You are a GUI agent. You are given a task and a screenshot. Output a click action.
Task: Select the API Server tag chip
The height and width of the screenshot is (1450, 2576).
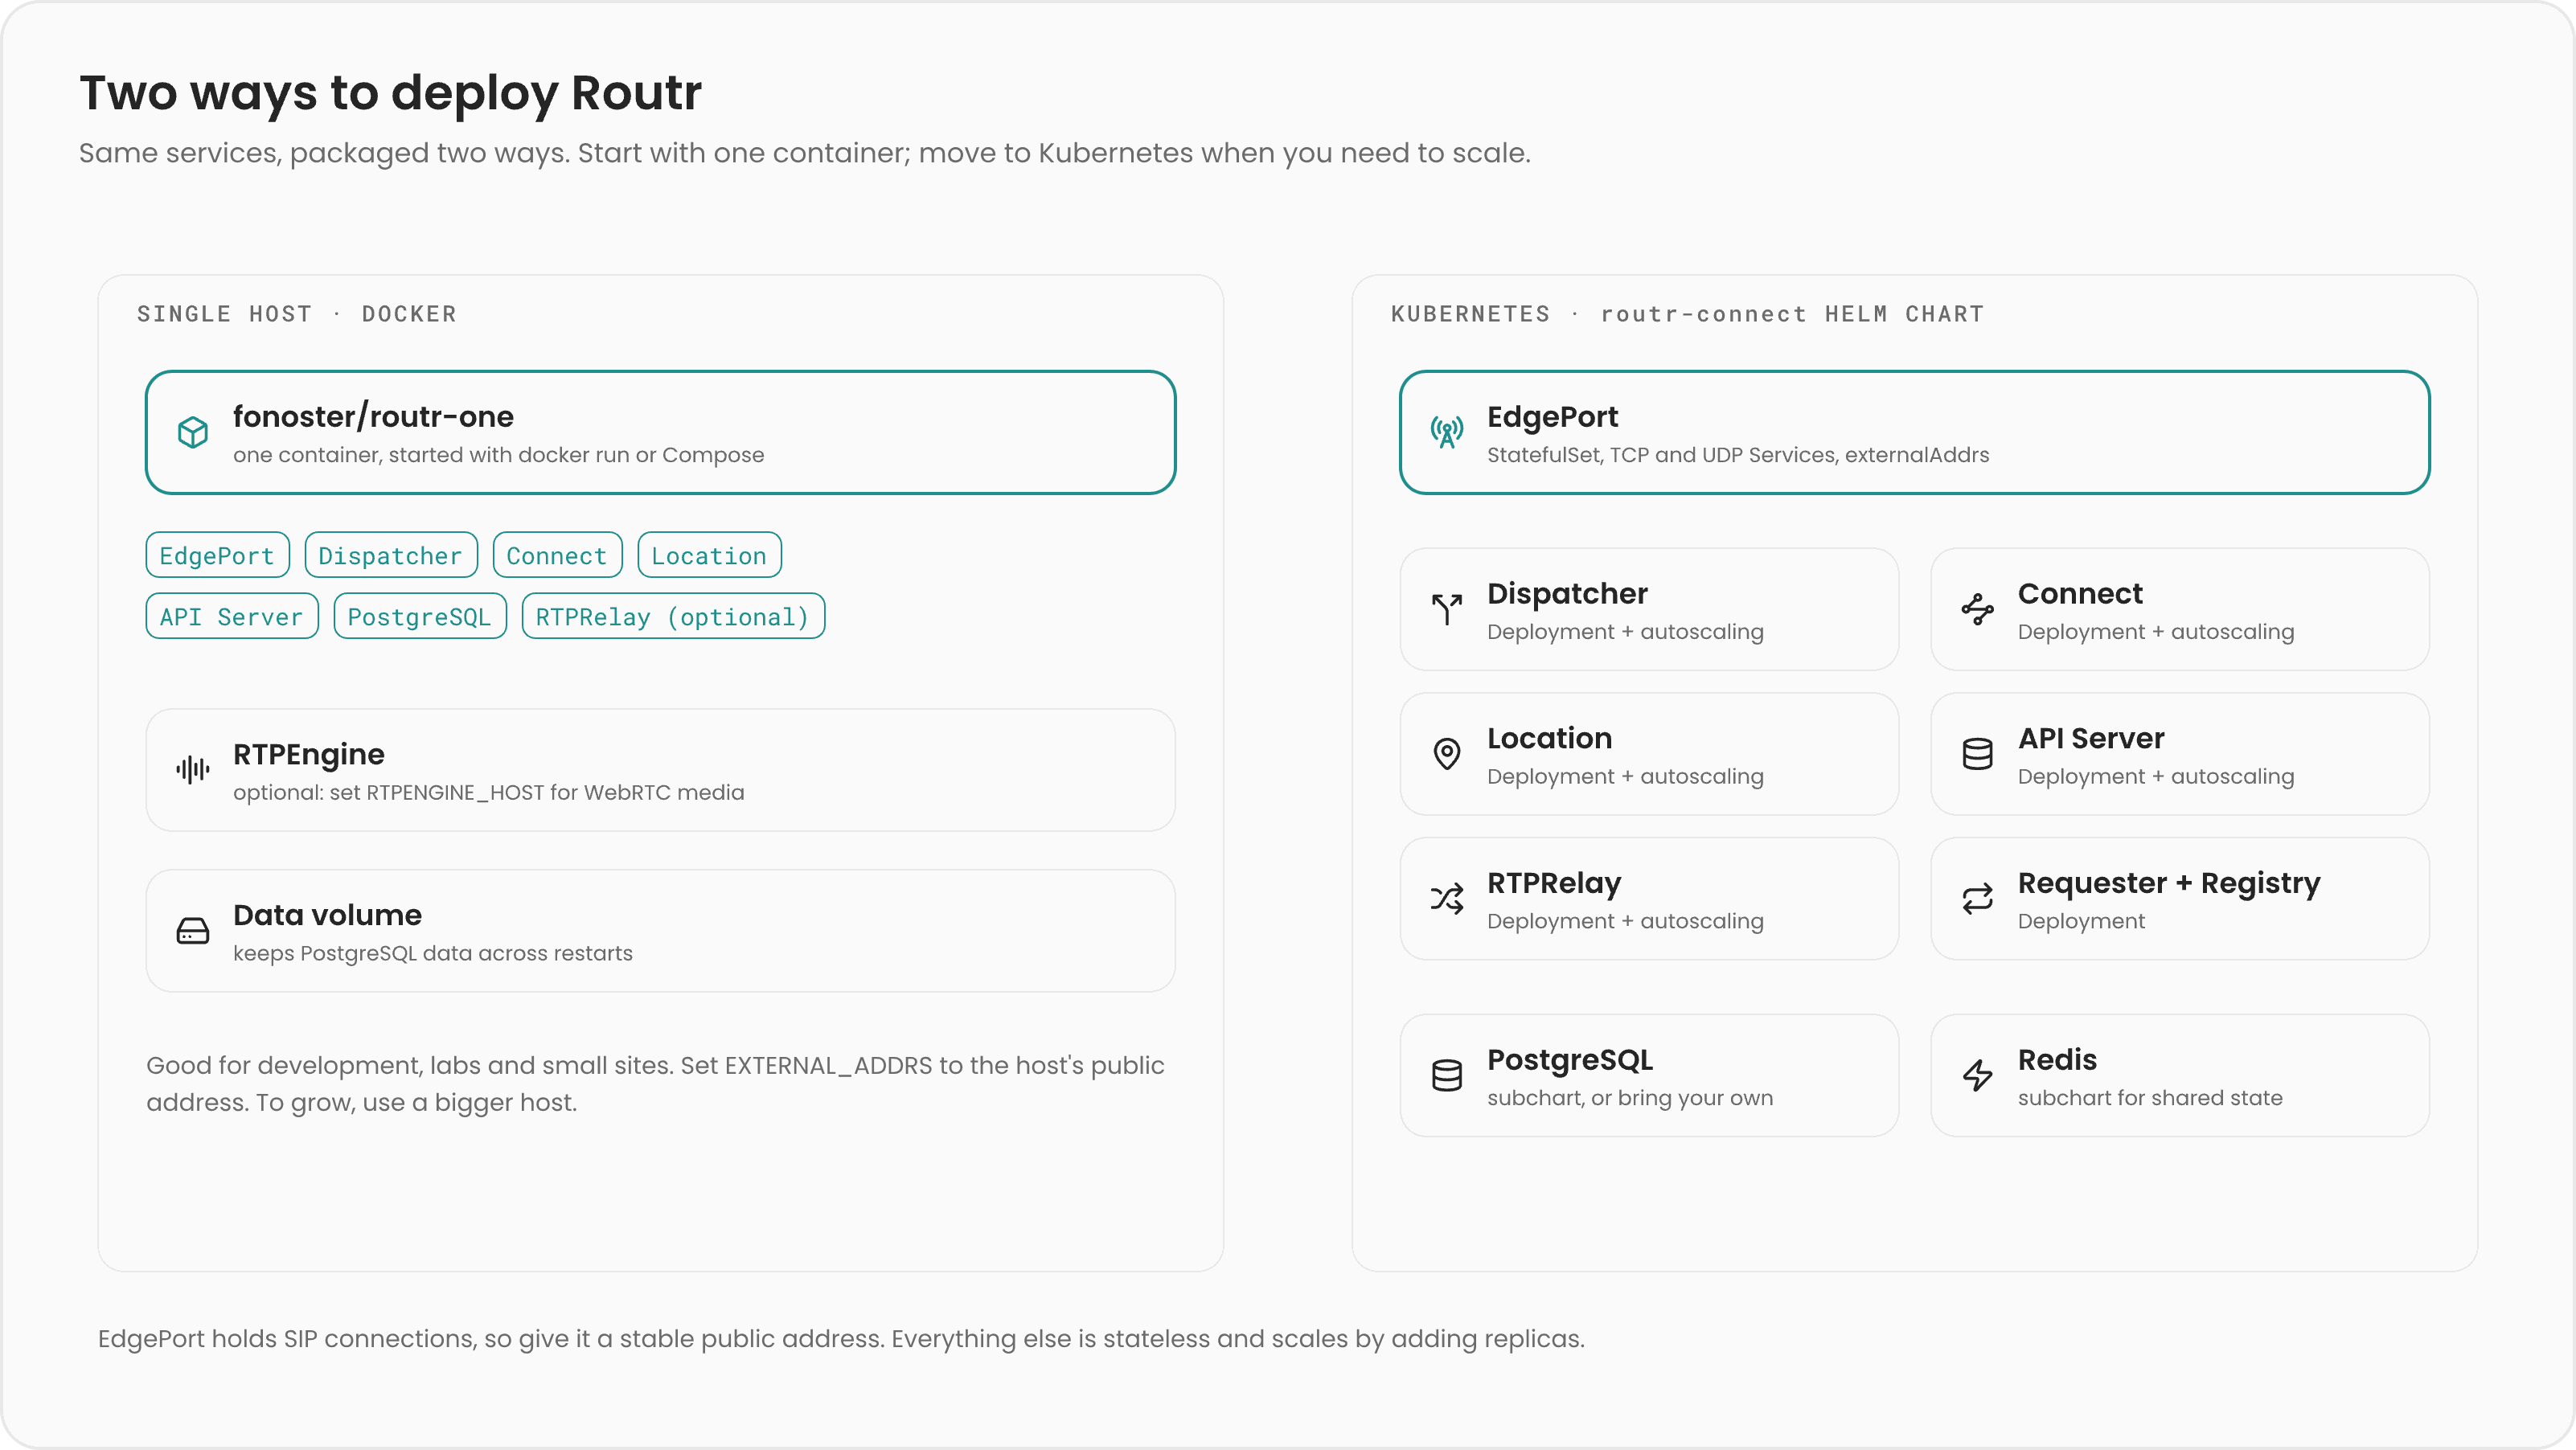[x=232, y=616]
